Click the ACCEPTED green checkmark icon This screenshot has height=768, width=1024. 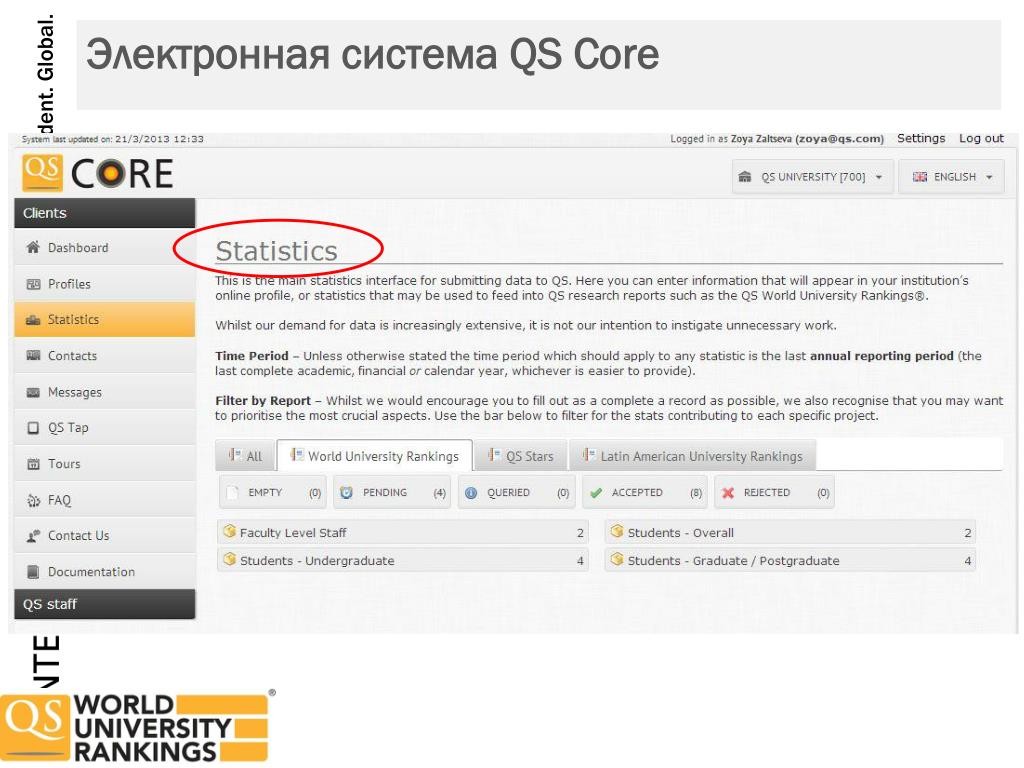(596, 493)
